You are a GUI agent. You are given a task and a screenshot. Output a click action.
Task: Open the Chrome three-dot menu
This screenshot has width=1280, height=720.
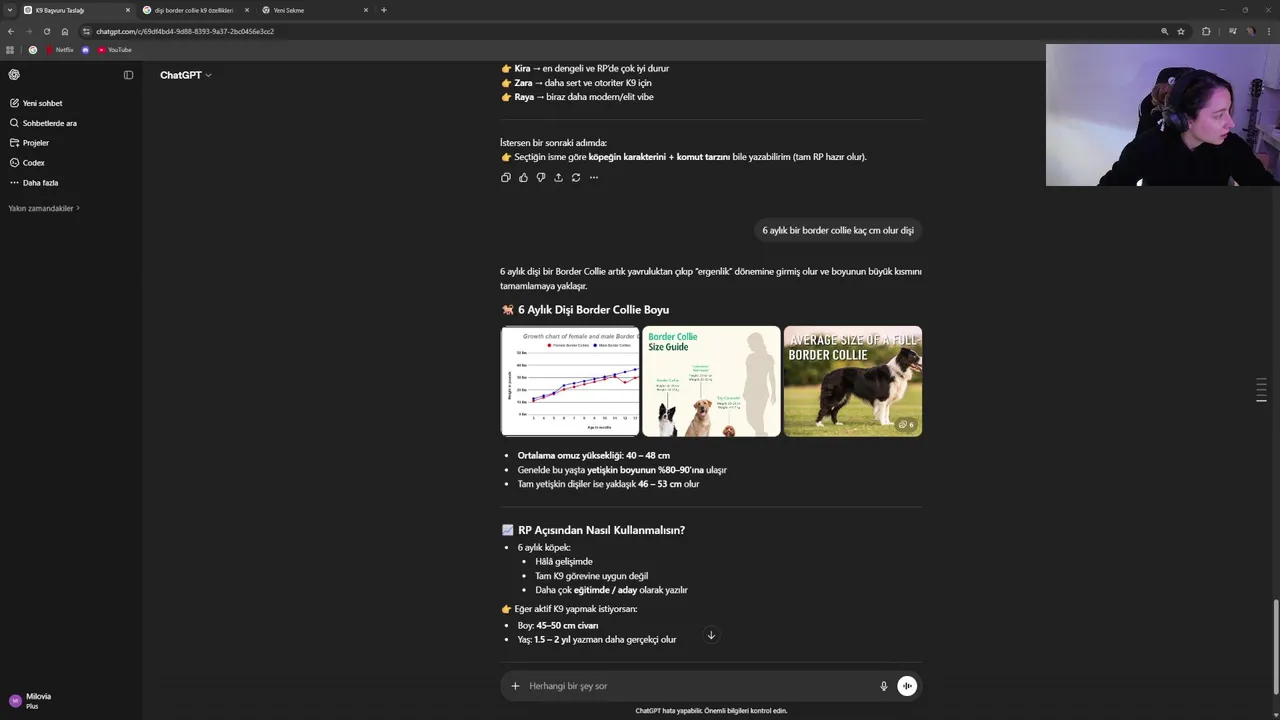pos(1269,31)
